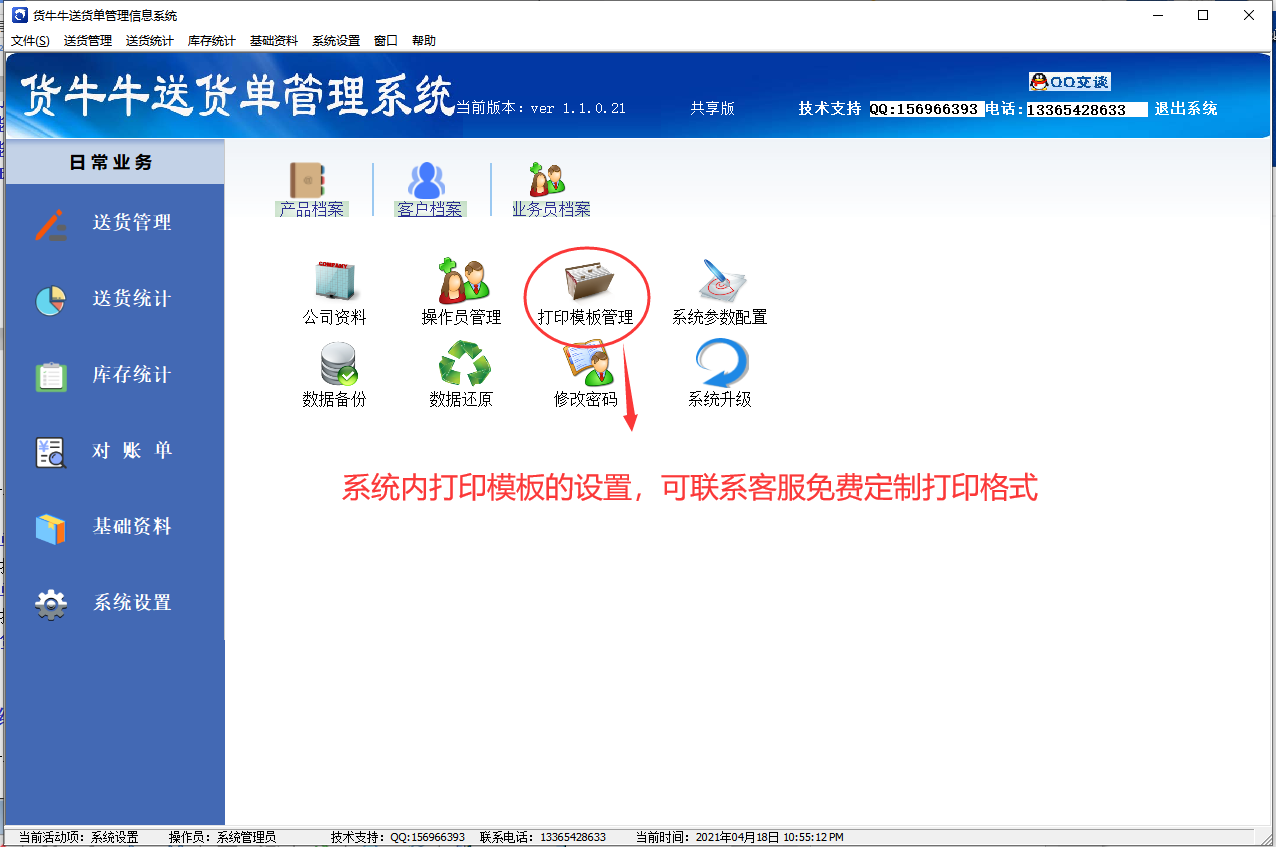Click the version text ver 1.1.0.21
Image resolution: width=1276 pixels, height=847 pixels.
click(x=578, y=108)
